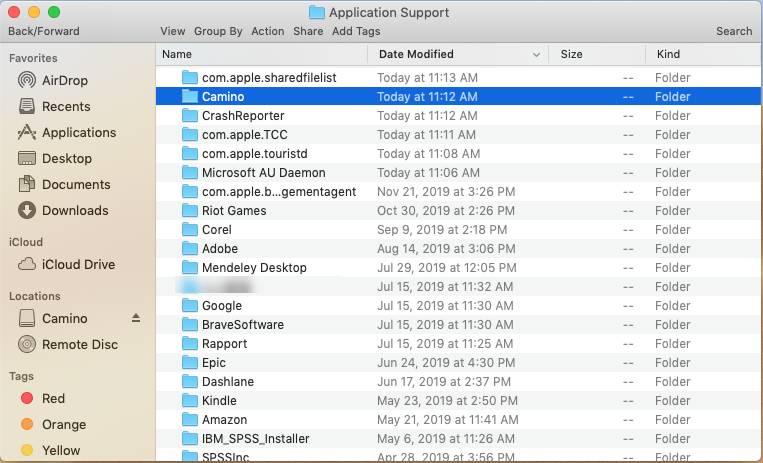Click Add Tags in toolbar
This screenshot has width=763, height=463.
[x=356, y=31]
